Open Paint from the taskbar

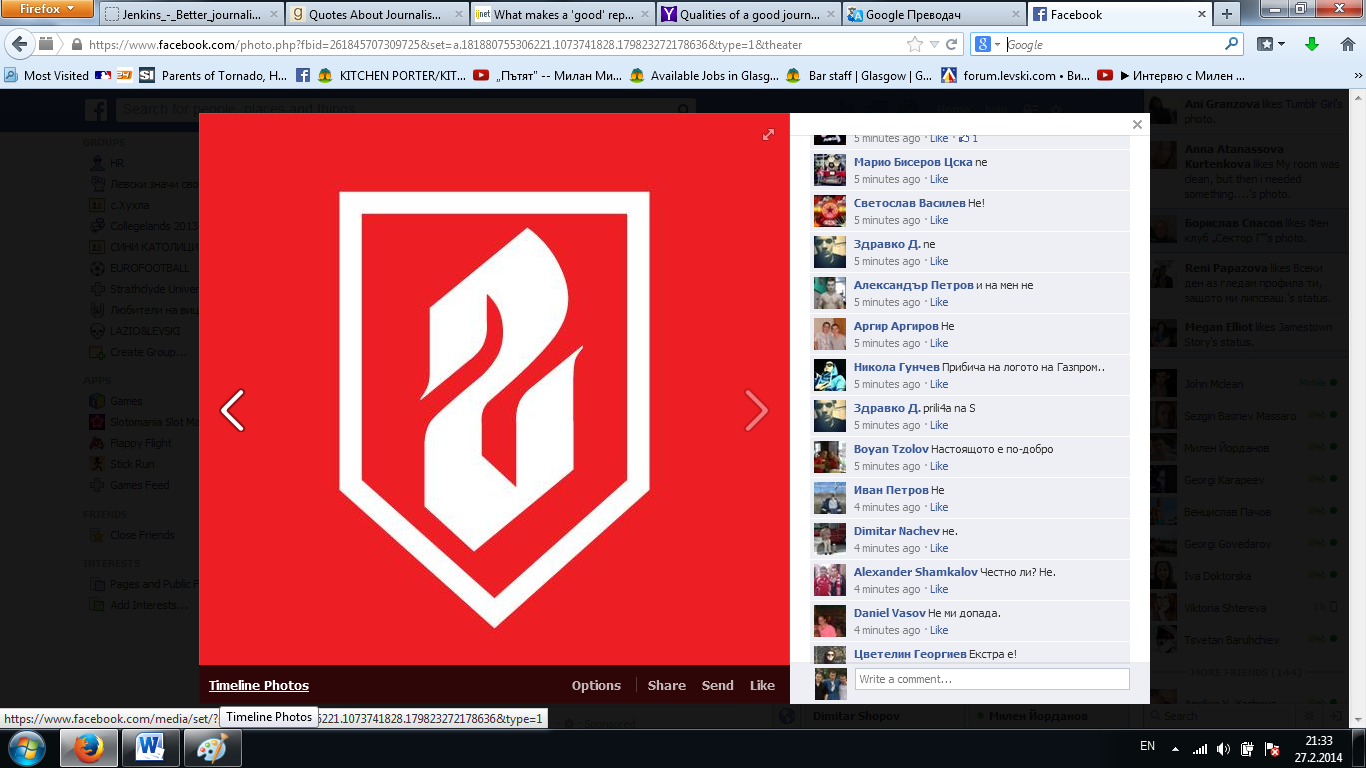211,748
